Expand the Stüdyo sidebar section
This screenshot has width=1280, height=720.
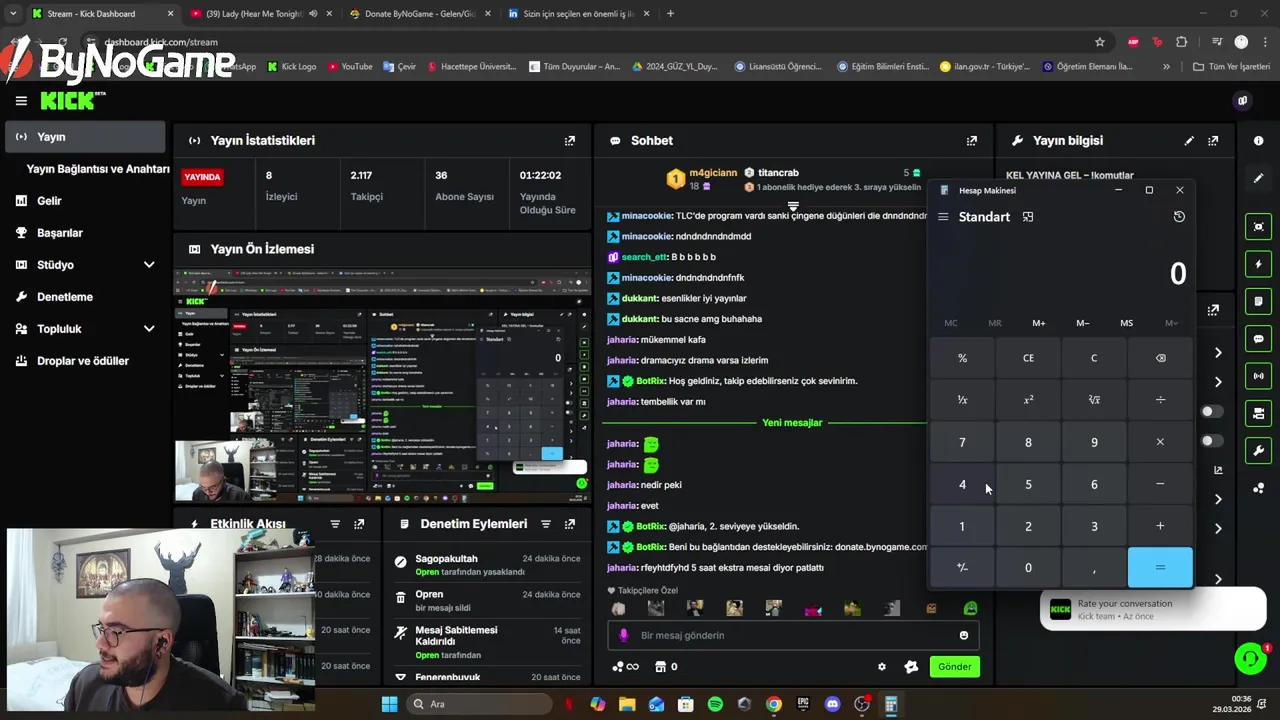coord(149,265)
